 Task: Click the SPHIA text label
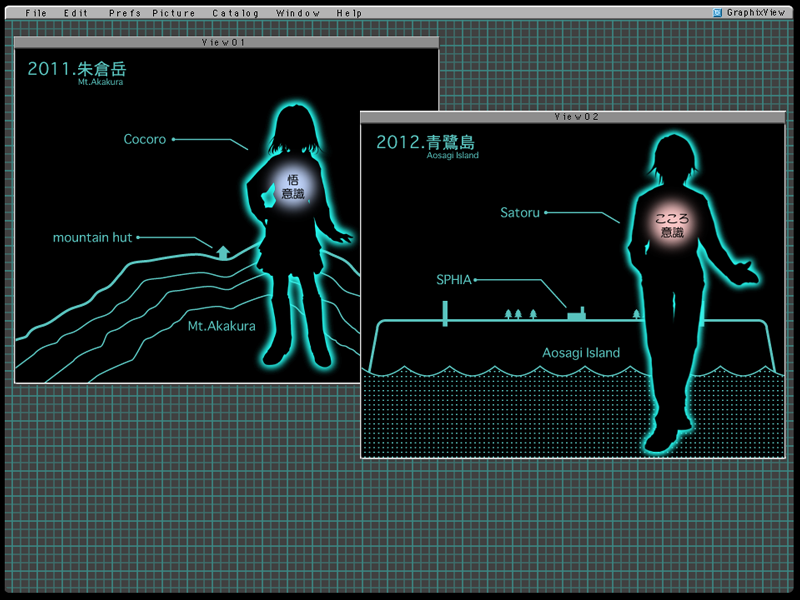(453, 280)
